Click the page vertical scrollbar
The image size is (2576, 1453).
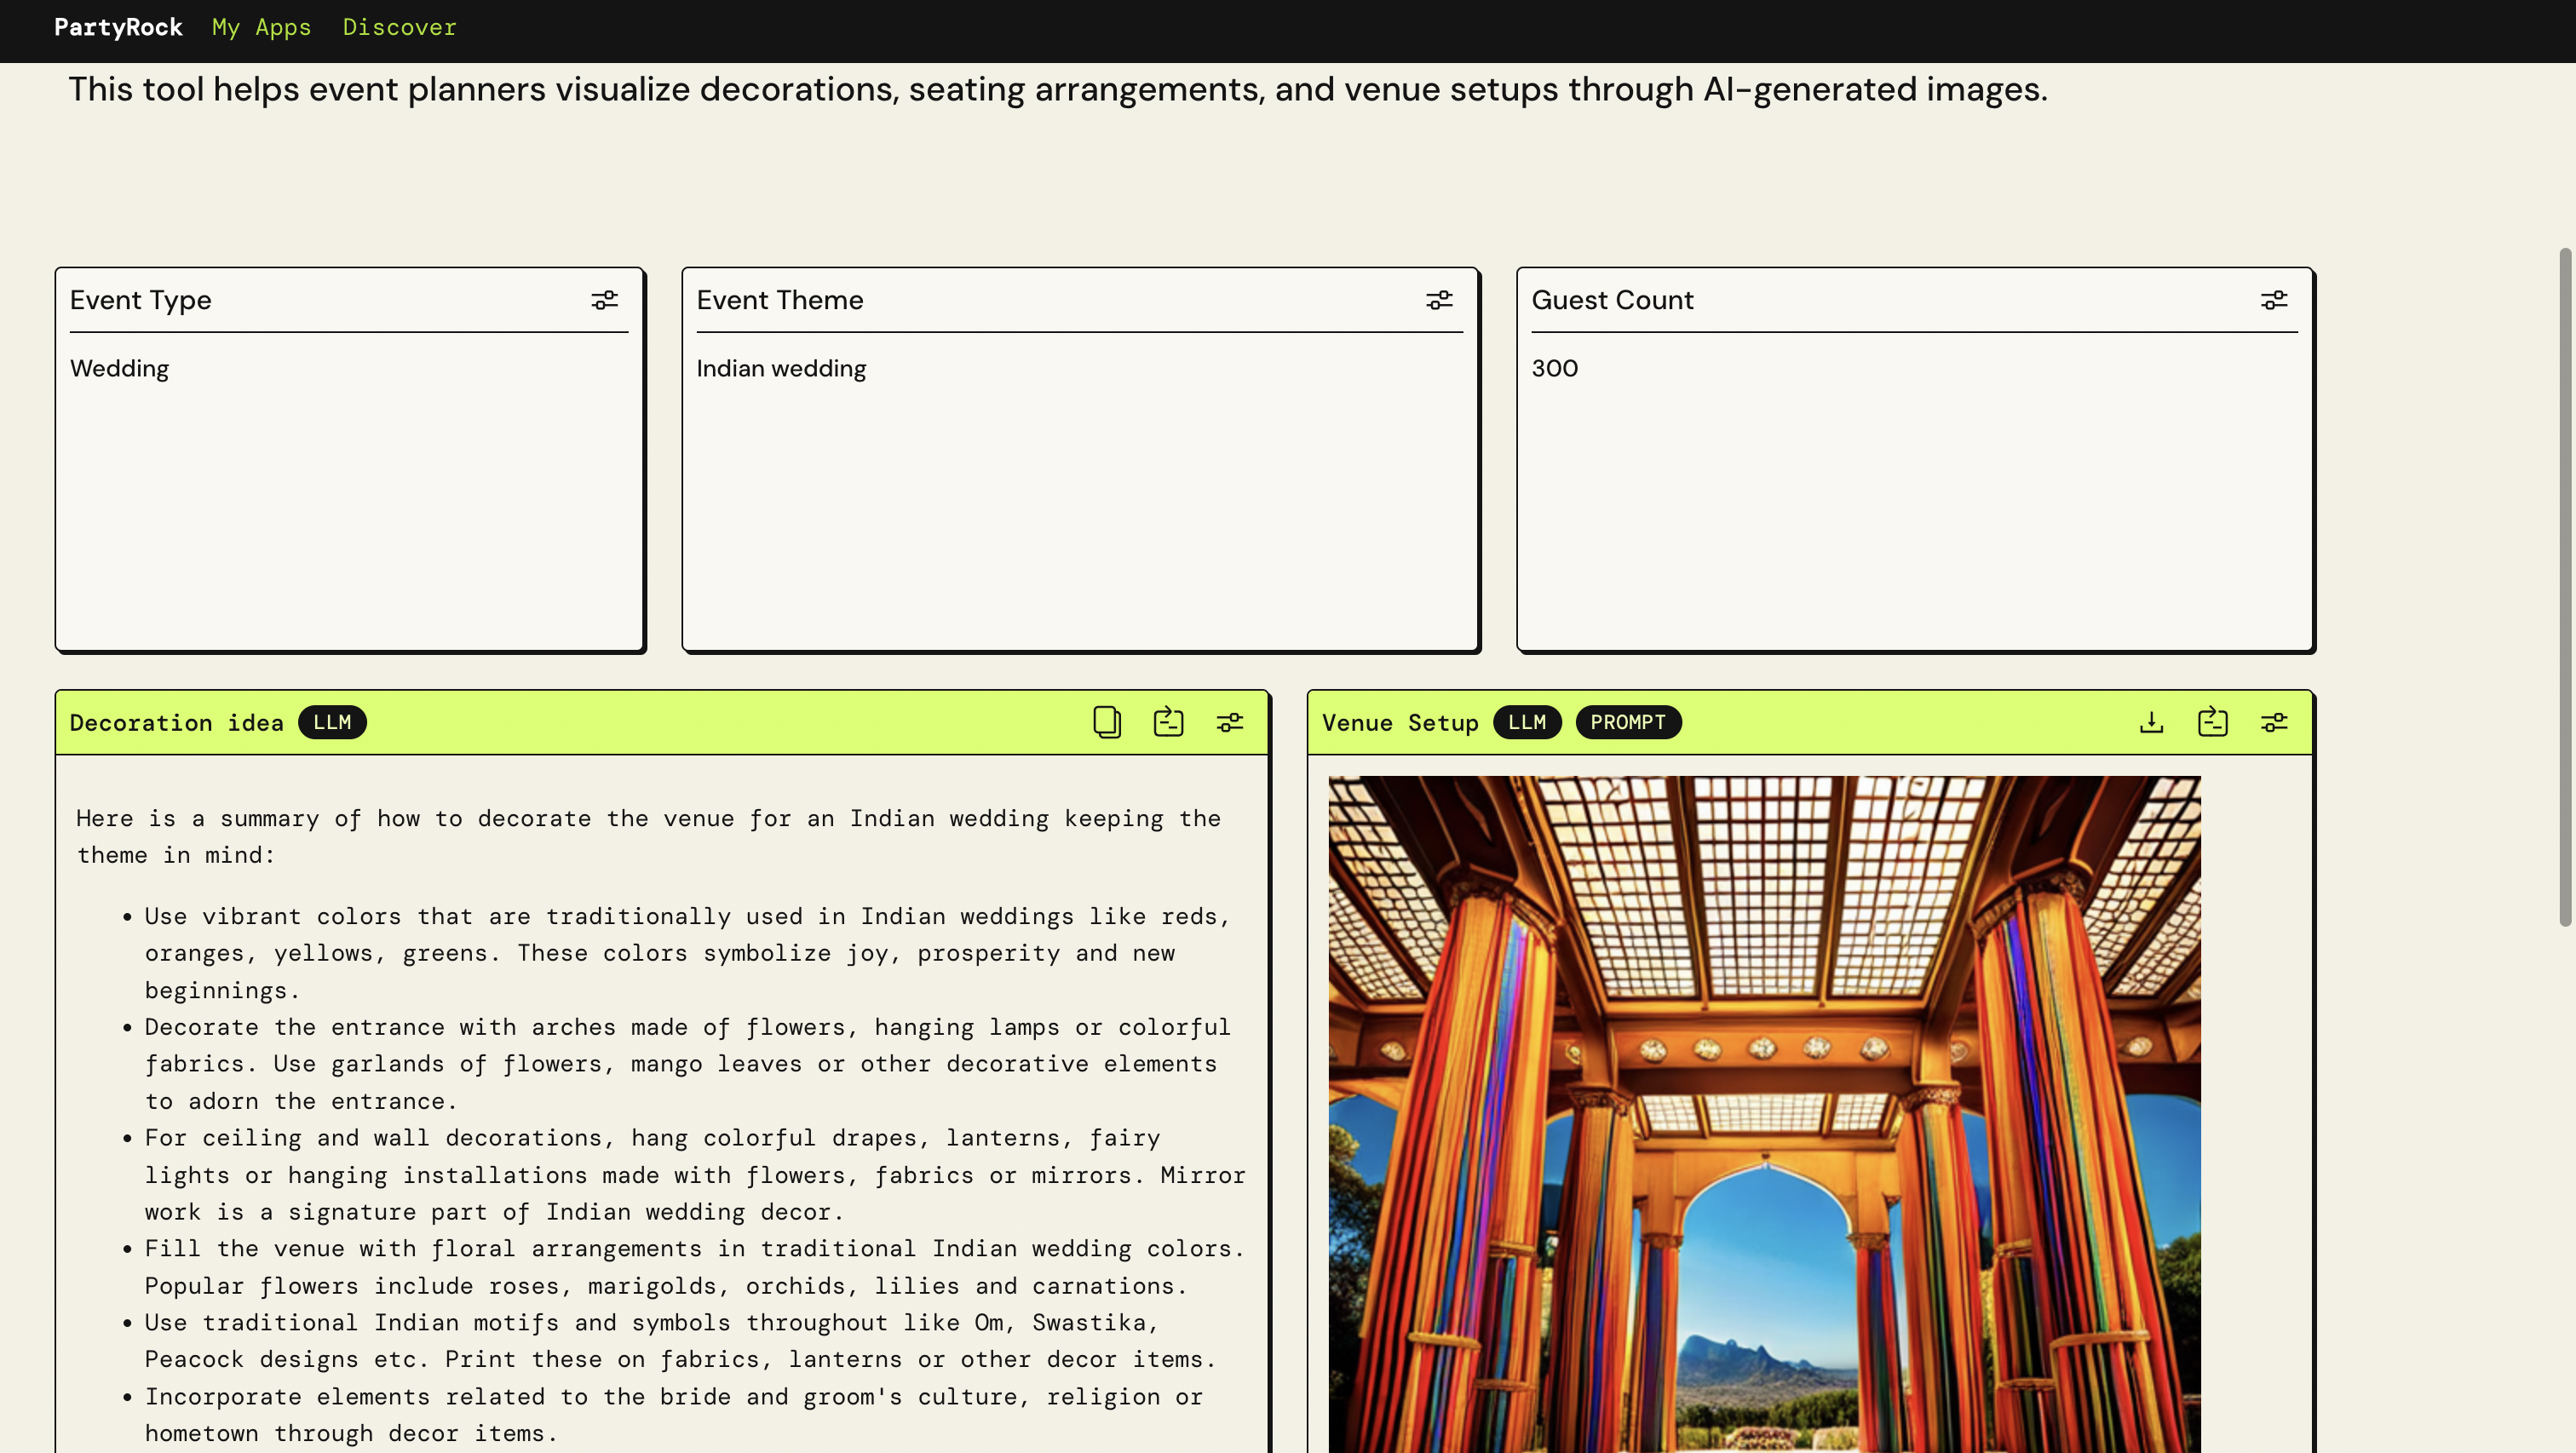tap(2565, 588)
